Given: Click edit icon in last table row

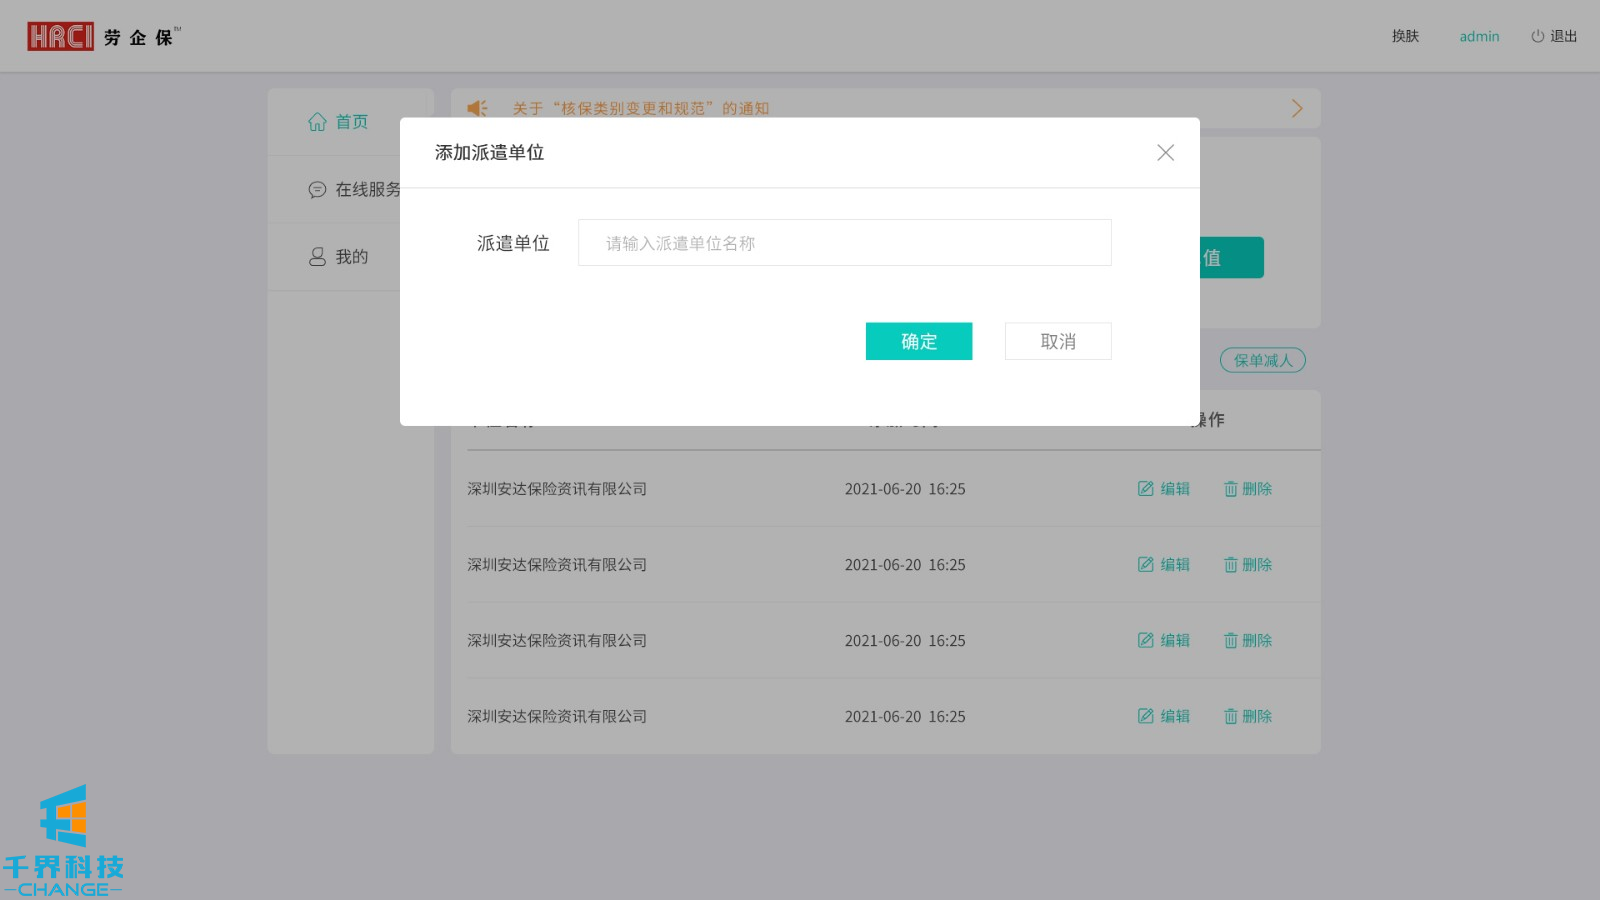Looking at the screenshot, I should click(x=1146, y=717).
